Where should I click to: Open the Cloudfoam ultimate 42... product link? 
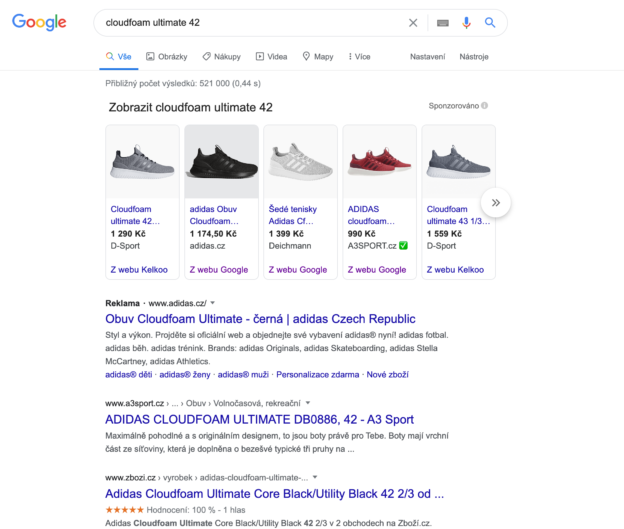click(135, 215)
